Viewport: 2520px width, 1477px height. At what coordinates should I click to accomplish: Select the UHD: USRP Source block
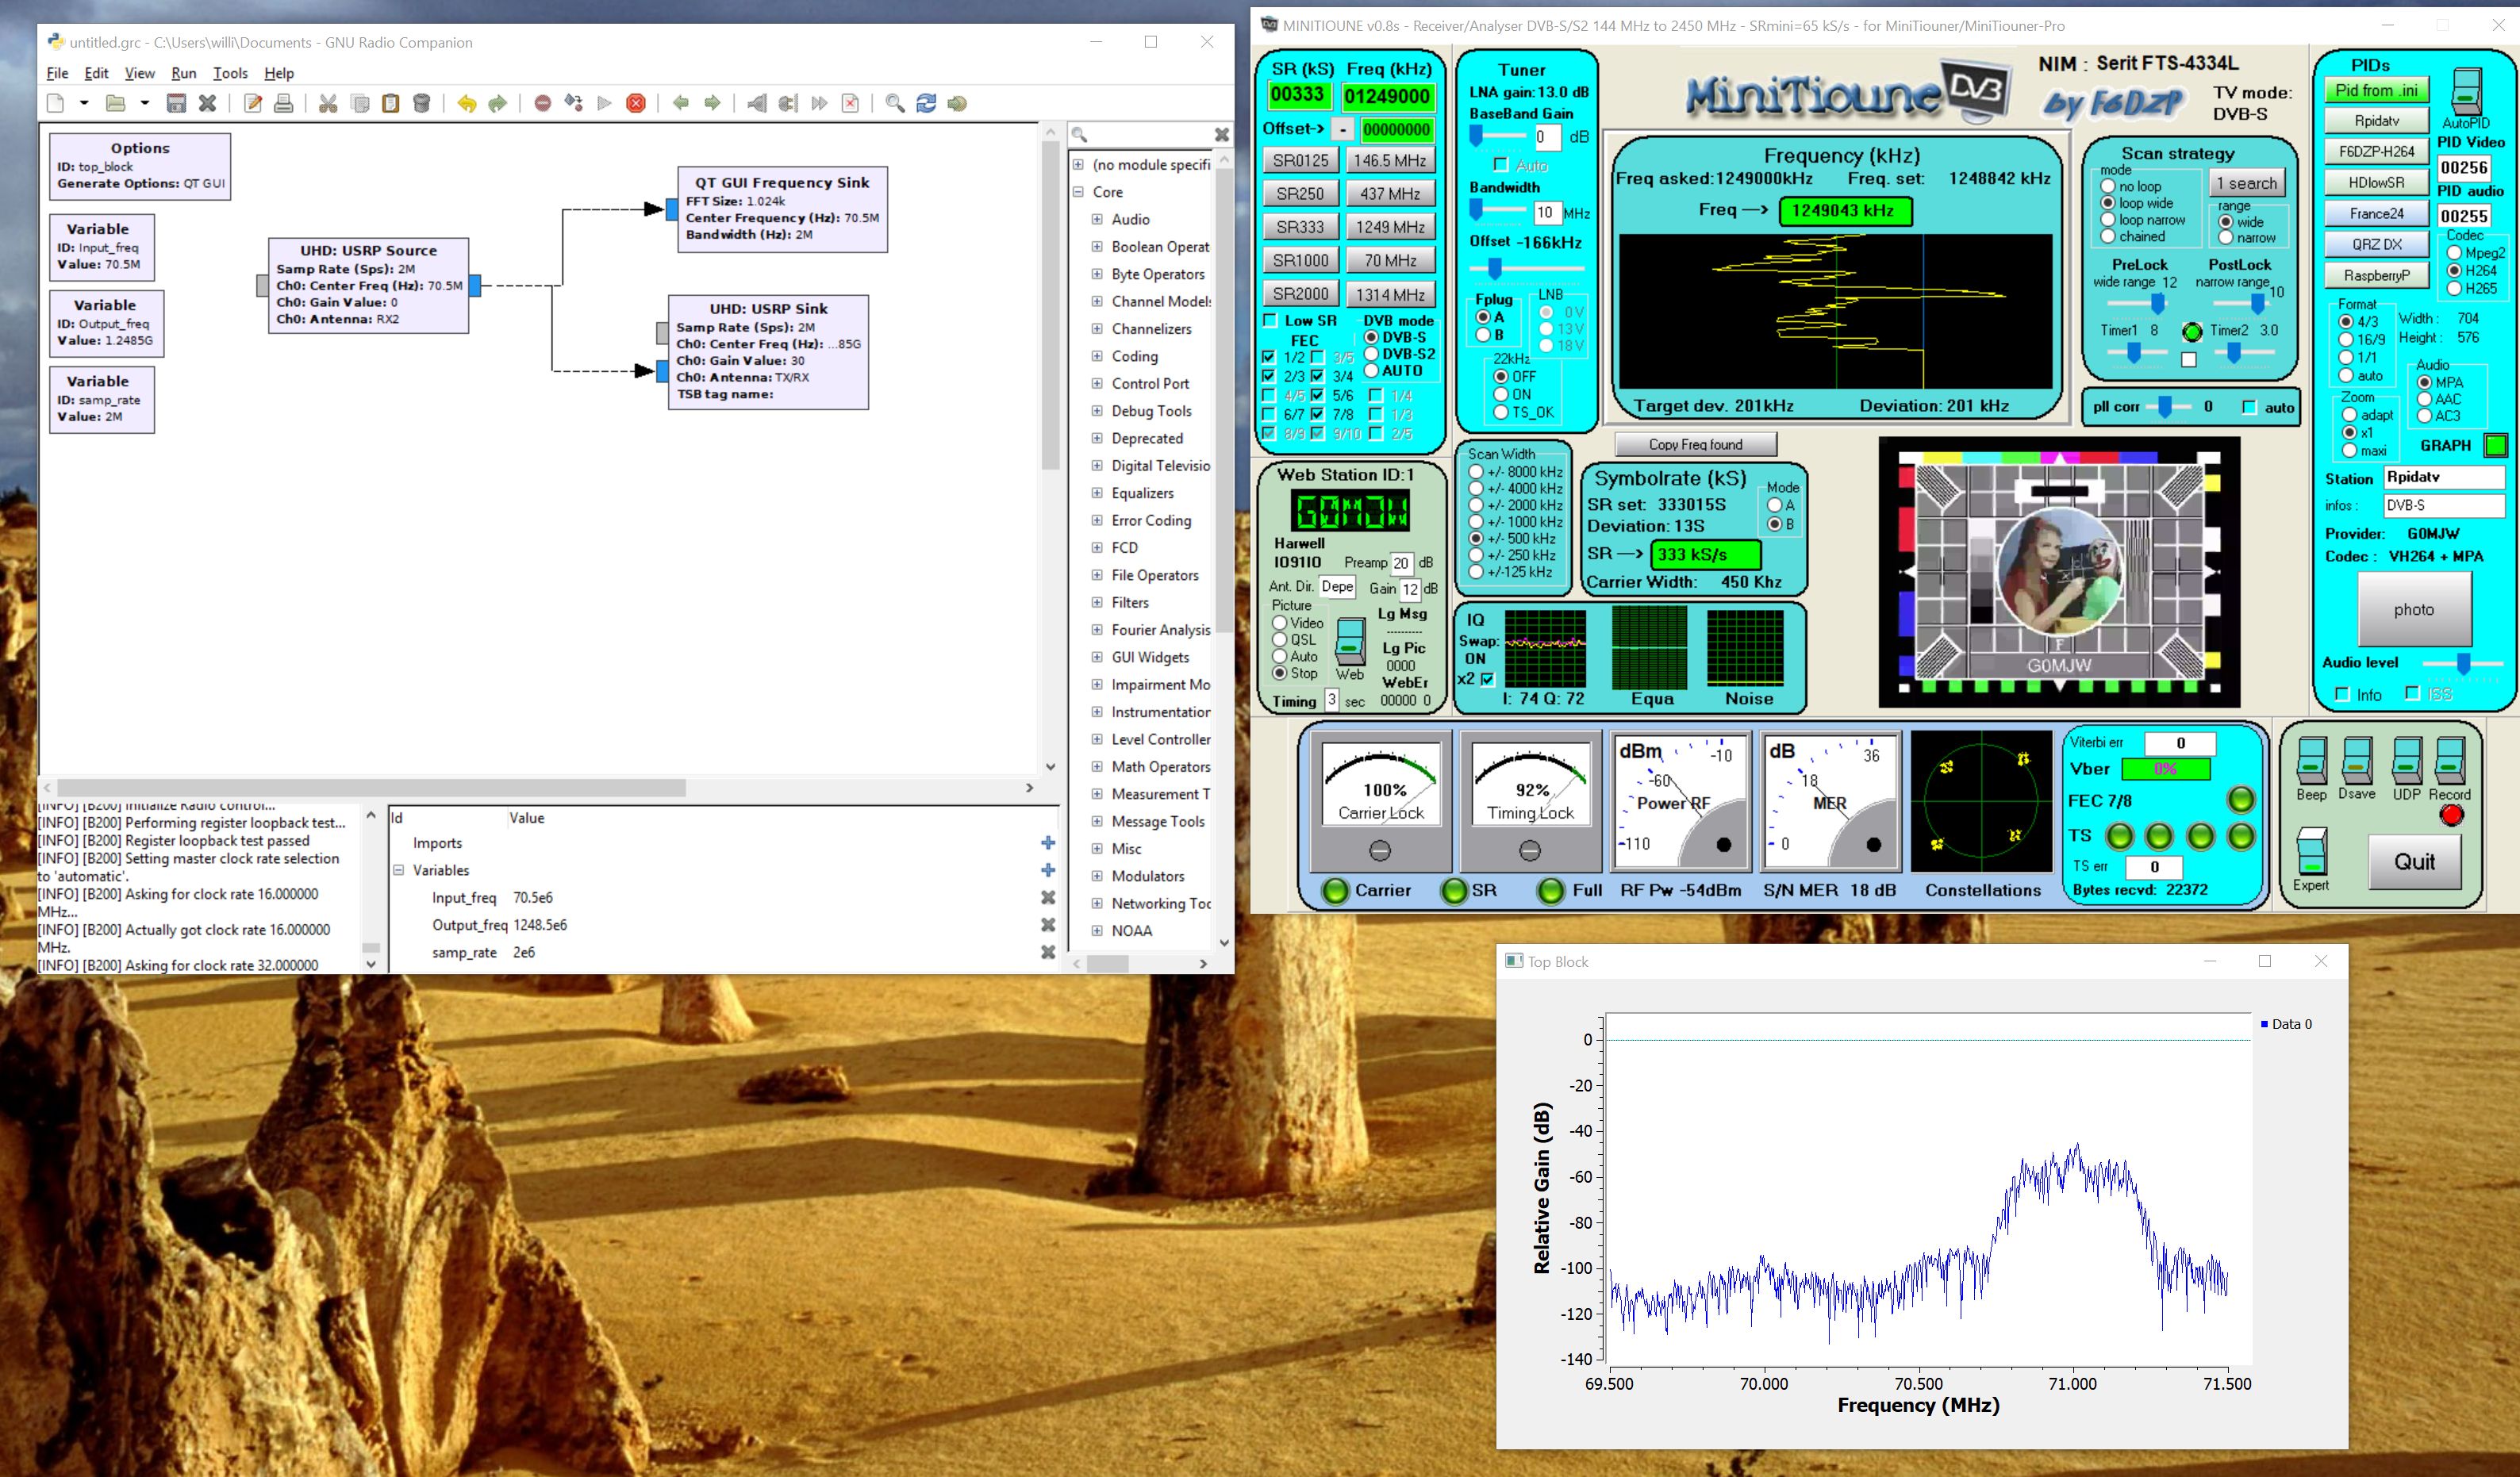point(369,285)
